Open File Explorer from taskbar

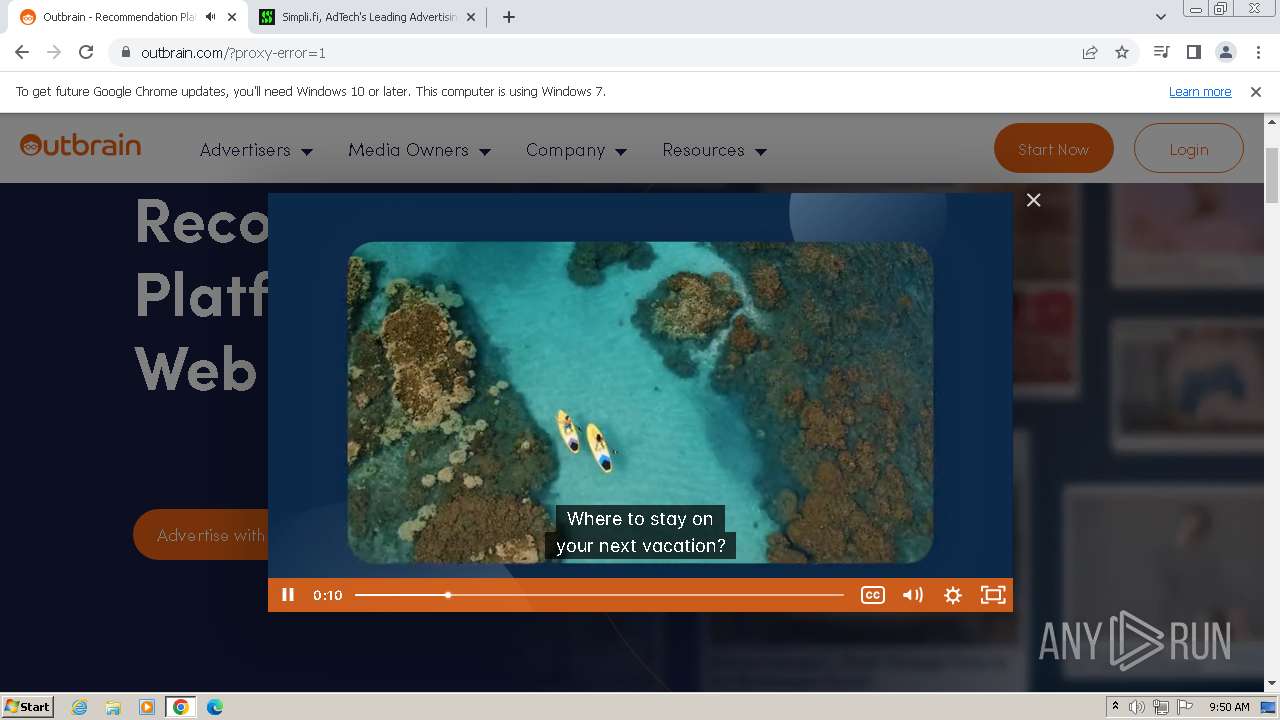tap(113, 707)
